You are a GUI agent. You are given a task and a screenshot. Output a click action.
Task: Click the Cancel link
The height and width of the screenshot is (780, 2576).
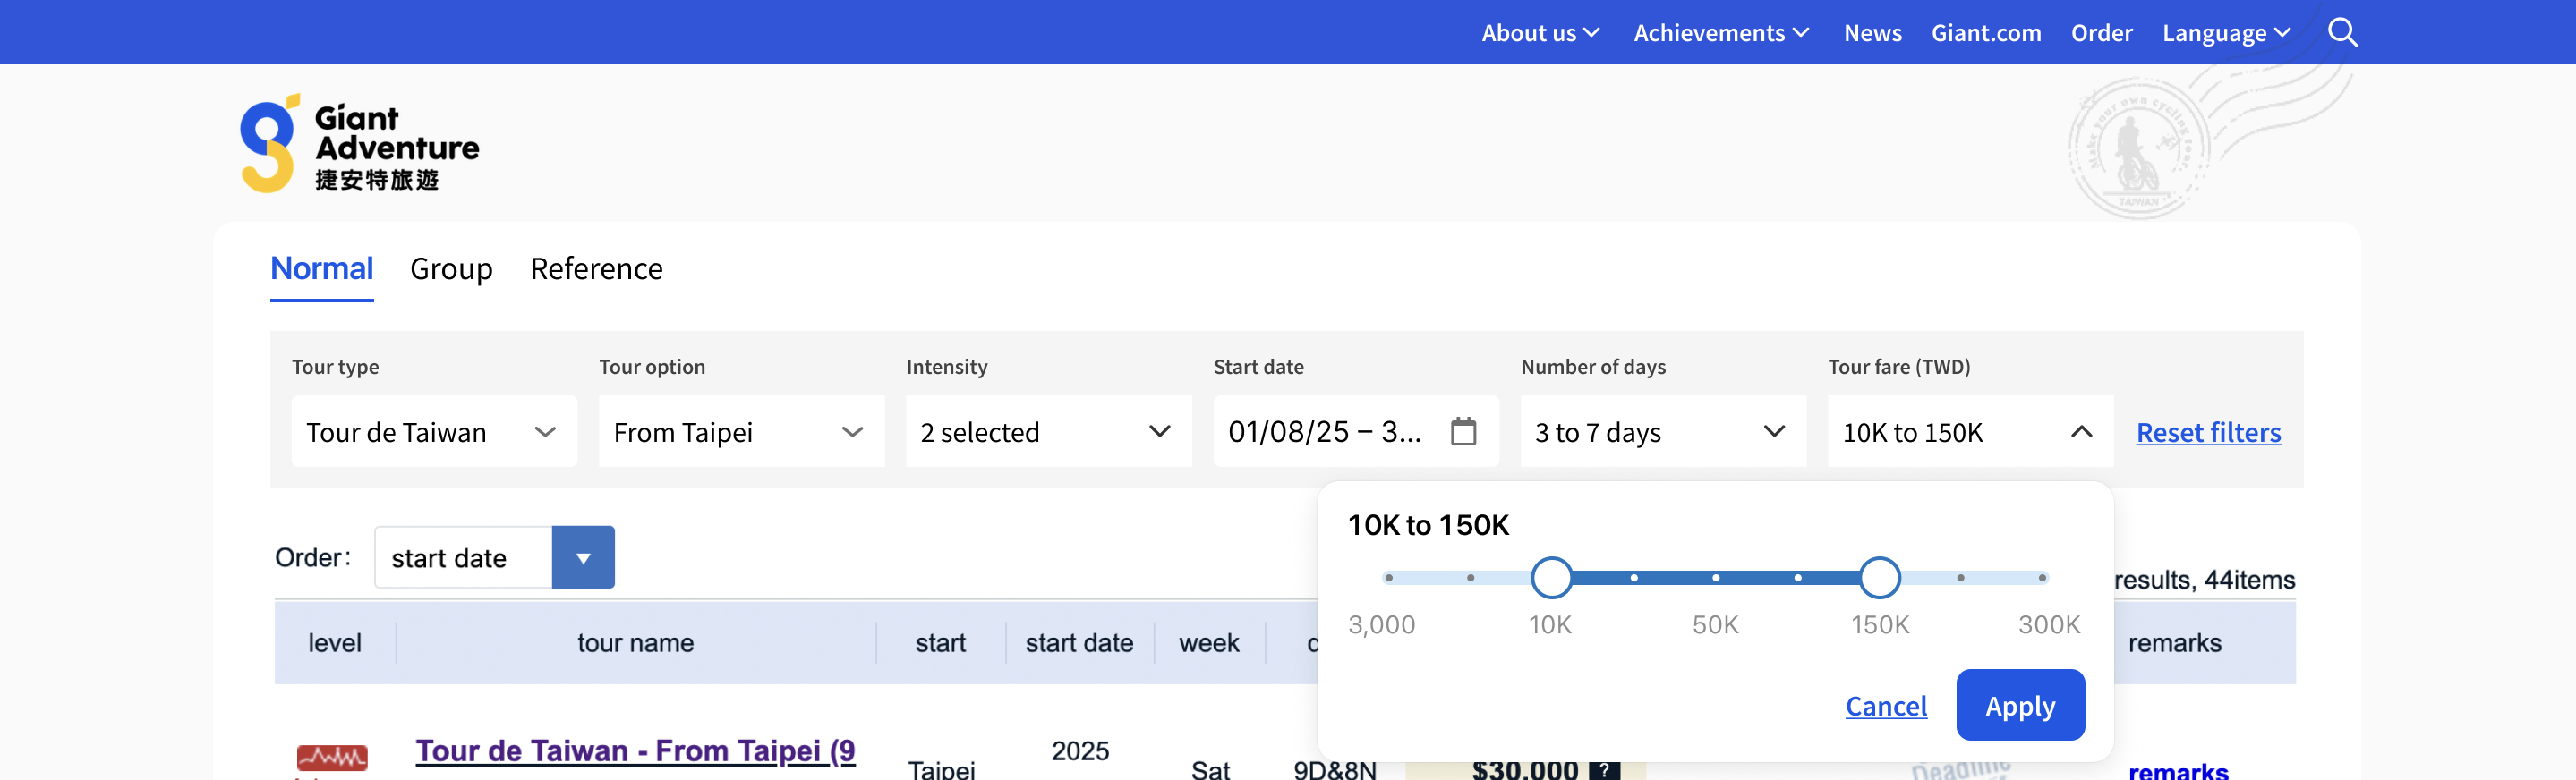pyautogui.click(x=1886, y=706)
